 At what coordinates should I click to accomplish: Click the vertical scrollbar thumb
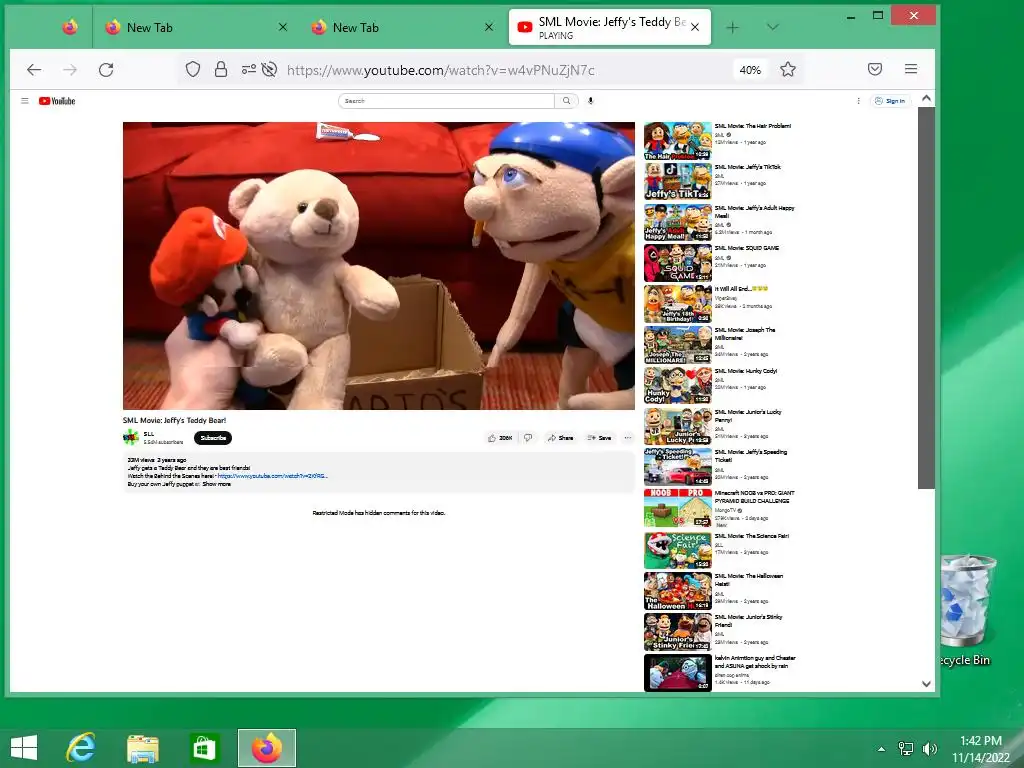tap(926, 298)
